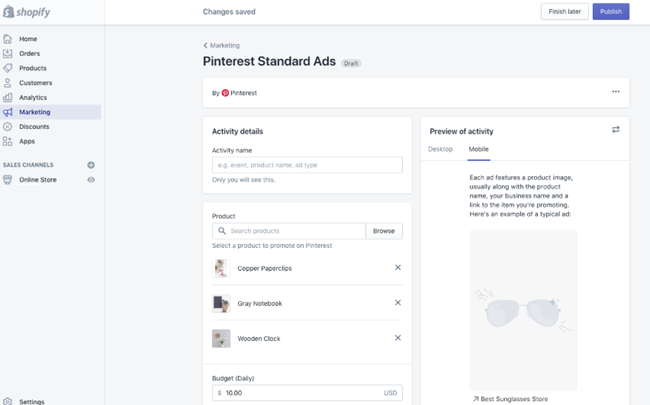Click the Products tag icon
The height and width of the screenshot is (405, 650).
coord(8,68)
